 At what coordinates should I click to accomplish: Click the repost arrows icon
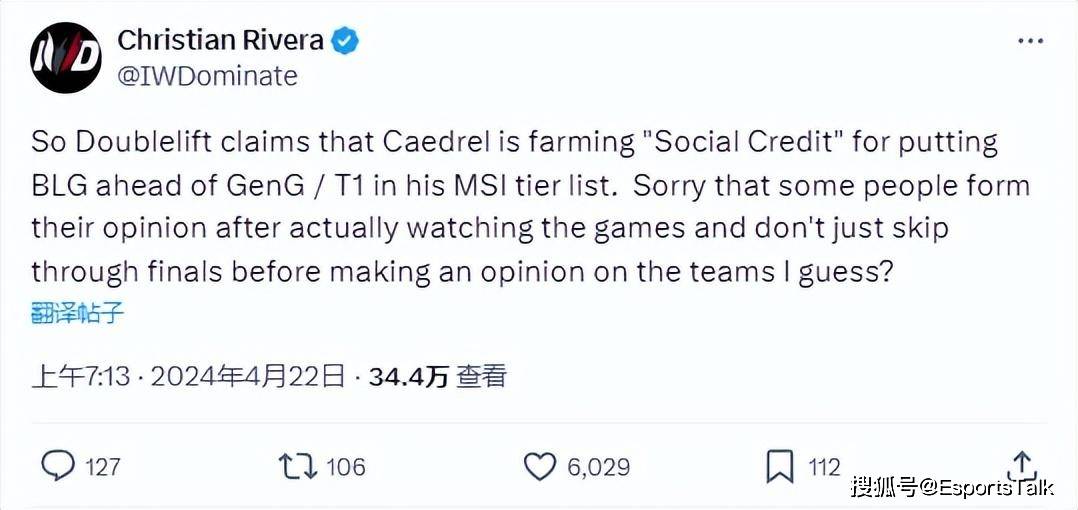click(295, 465)
